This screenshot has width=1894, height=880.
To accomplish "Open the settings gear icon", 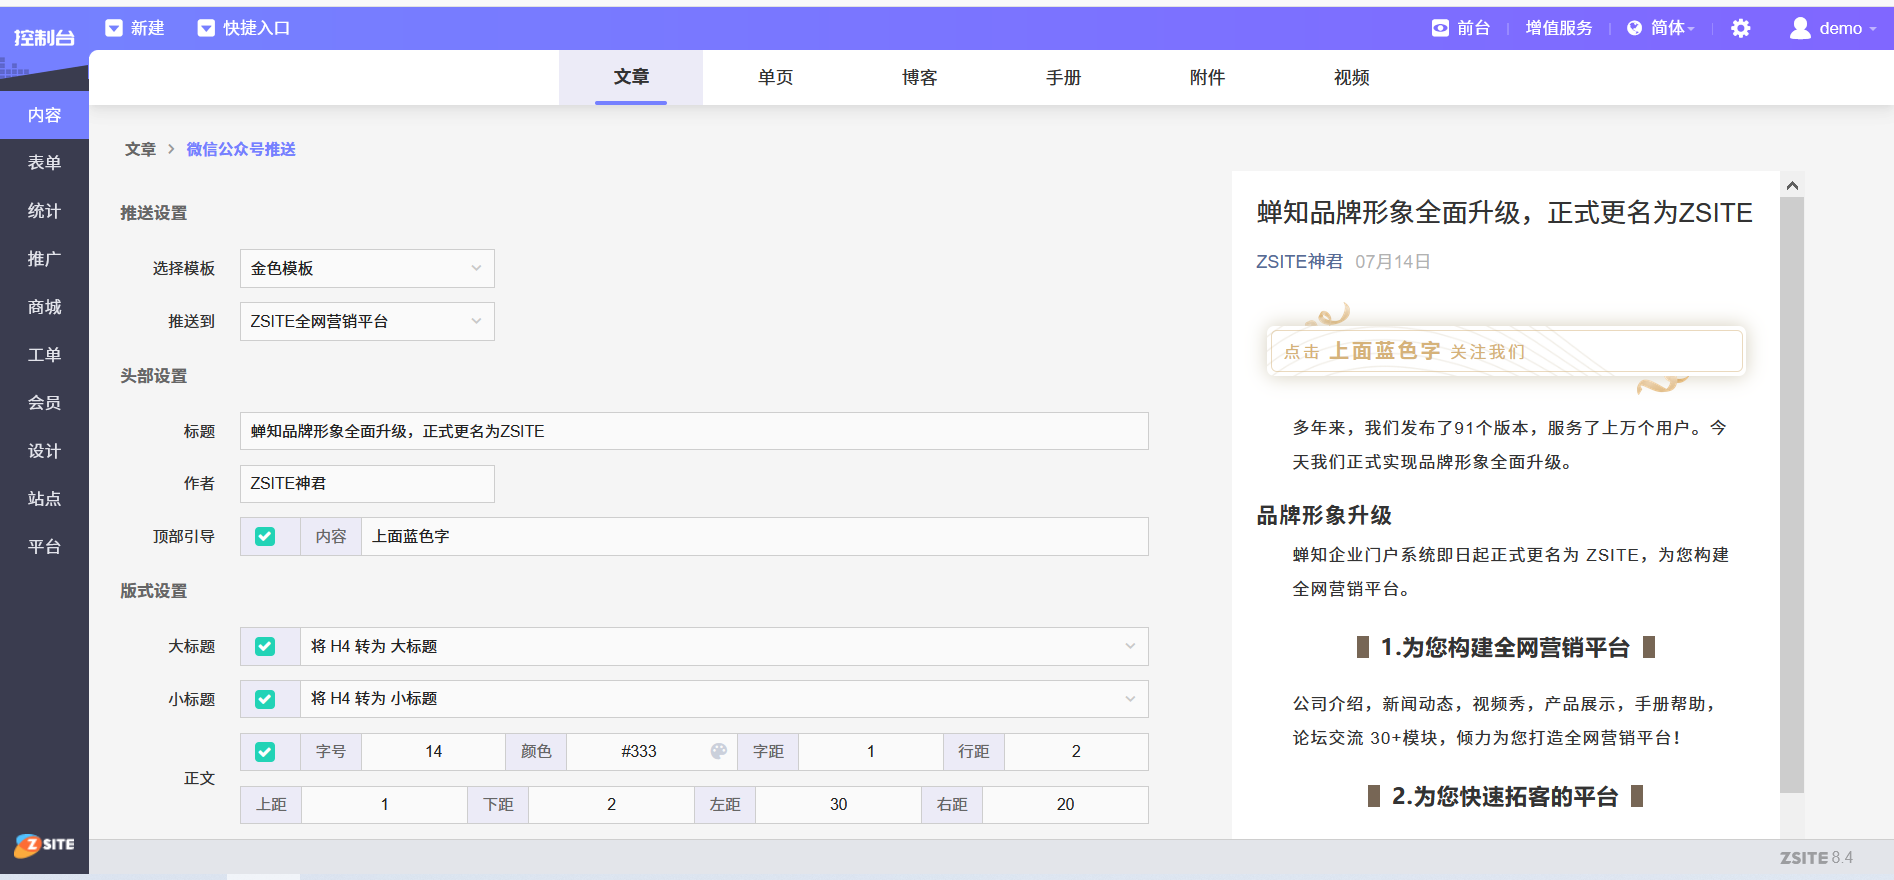I will pos(1741,28).
